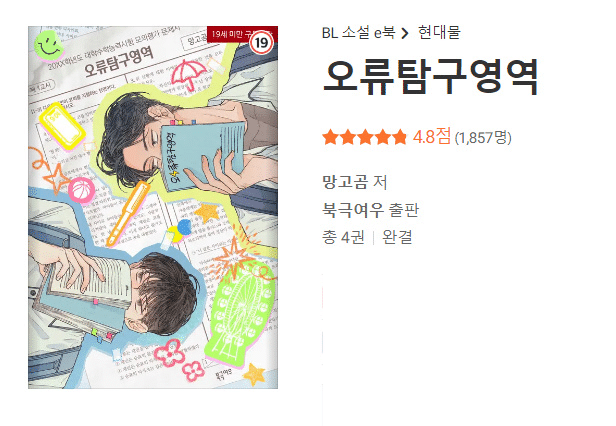Open the book cover thumbnail at the ferris wheel

click(240, 313)
